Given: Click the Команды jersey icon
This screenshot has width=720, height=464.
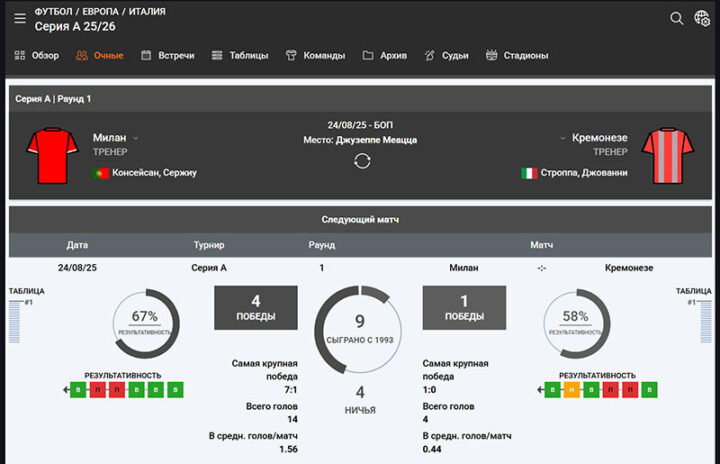Looking at the screenshot, I should pos(291,55).
